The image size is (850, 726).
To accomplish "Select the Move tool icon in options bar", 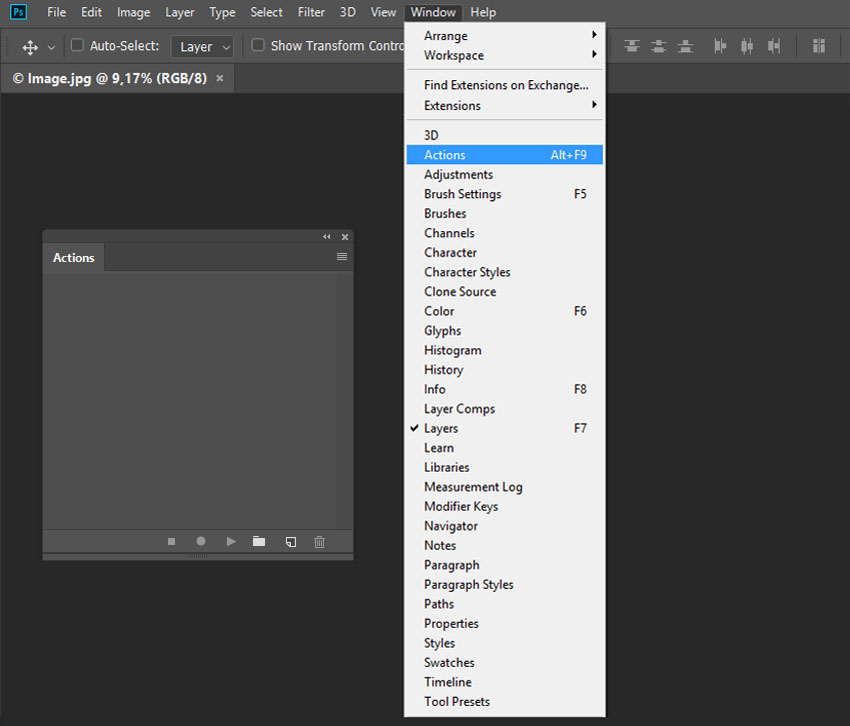I will coord(30,47).
